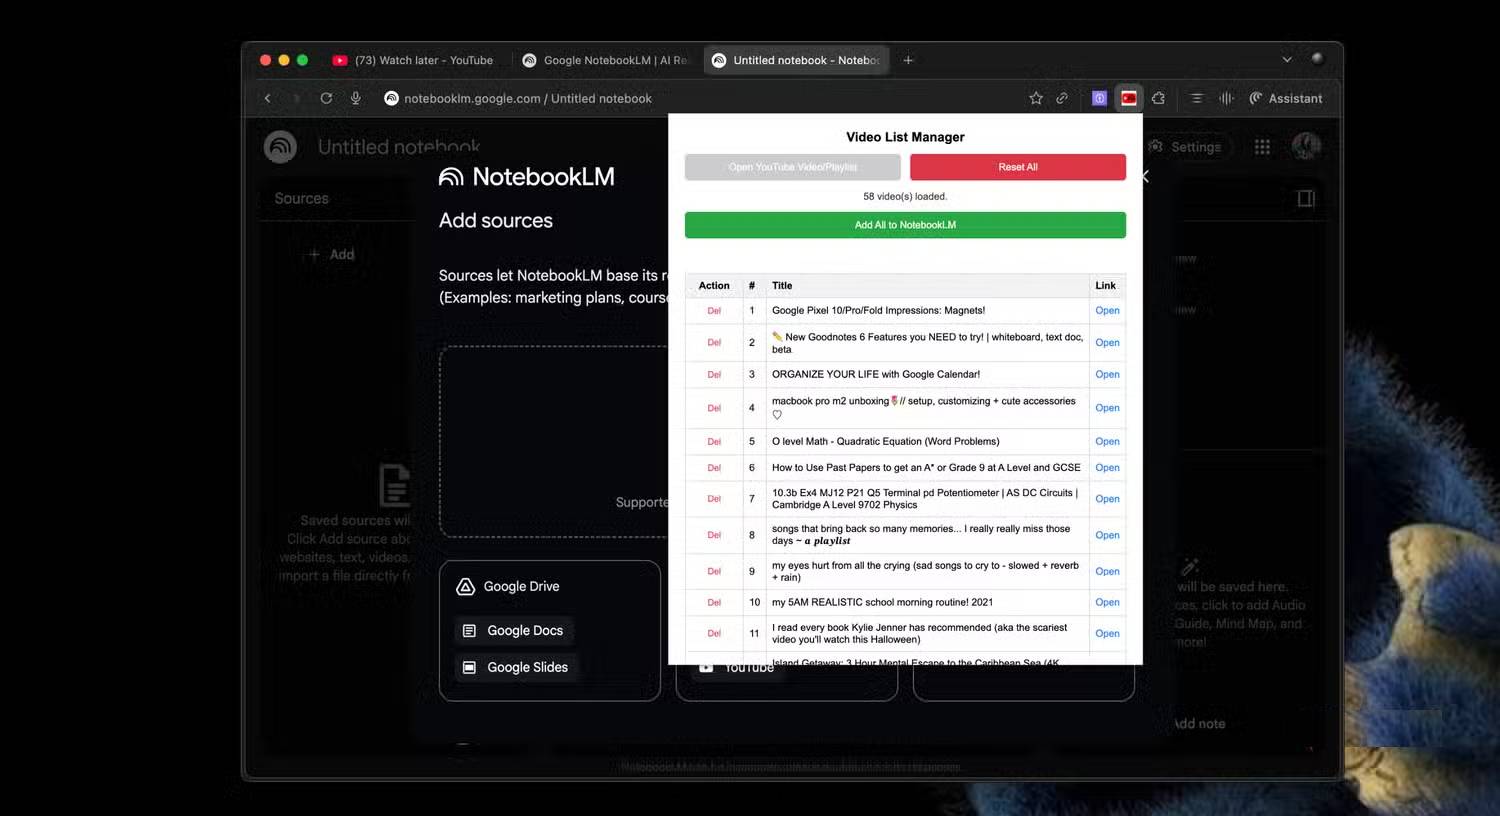Viewport: 1500px width, 816px height.
Task: Bookmark the page with the star icon
Action: tap(1036, 98)
